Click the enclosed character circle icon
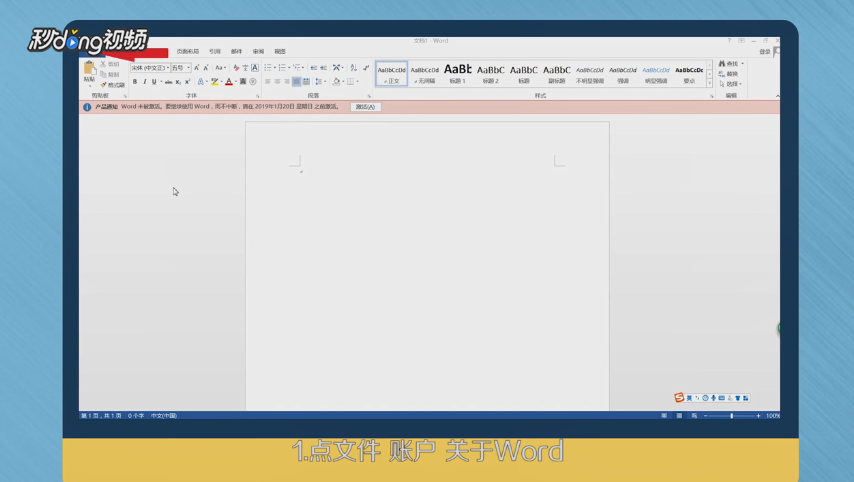 point(253,82)
